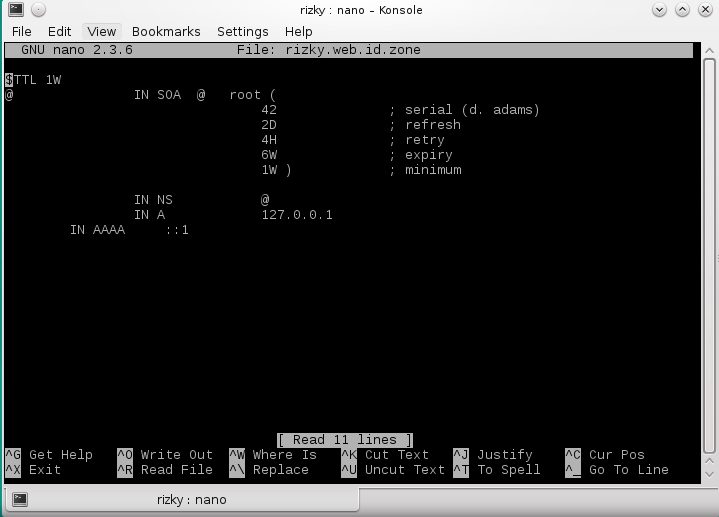This screenshot has width=719, height=517.
Task: Click the ^K Cut Text shortcut
Action: click(385, 455)
